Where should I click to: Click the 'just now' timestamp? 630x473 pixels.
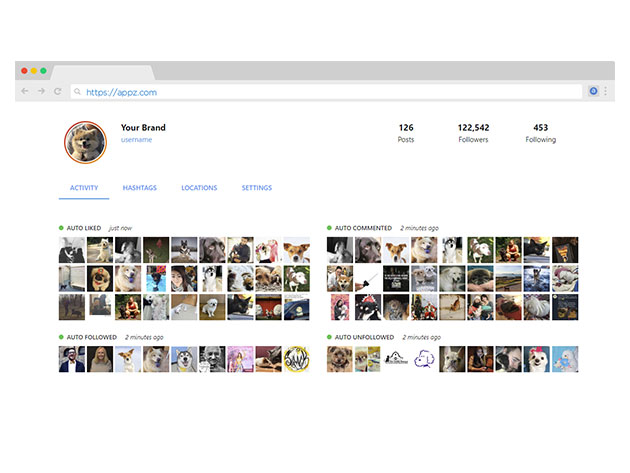pyautogui.click(x=120, y=228)
